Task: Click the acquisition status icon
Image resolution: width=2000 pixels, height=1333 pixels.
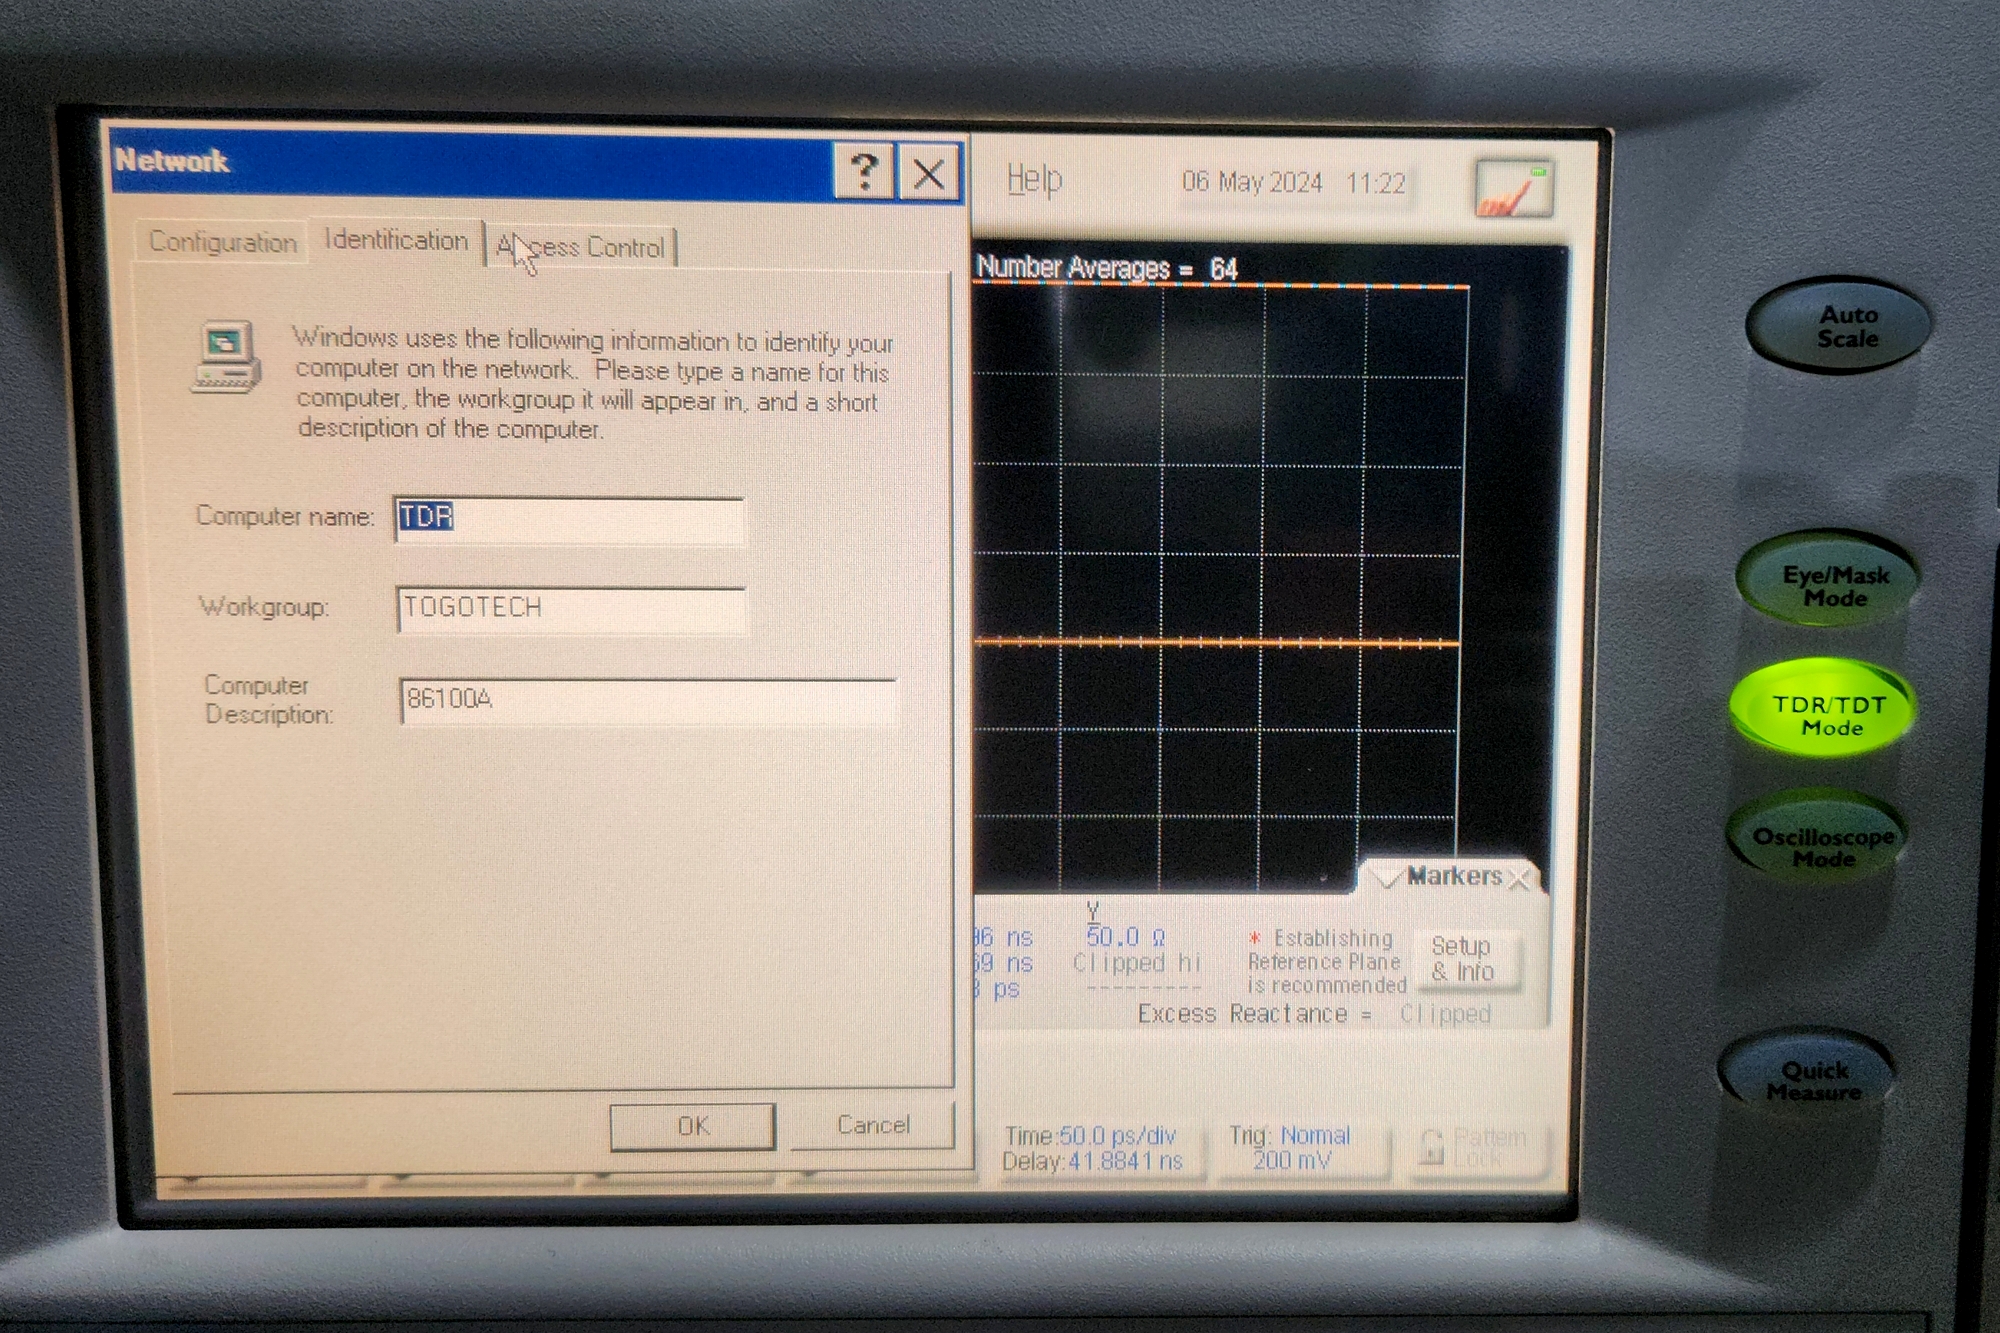Action: pos(1514,188)
